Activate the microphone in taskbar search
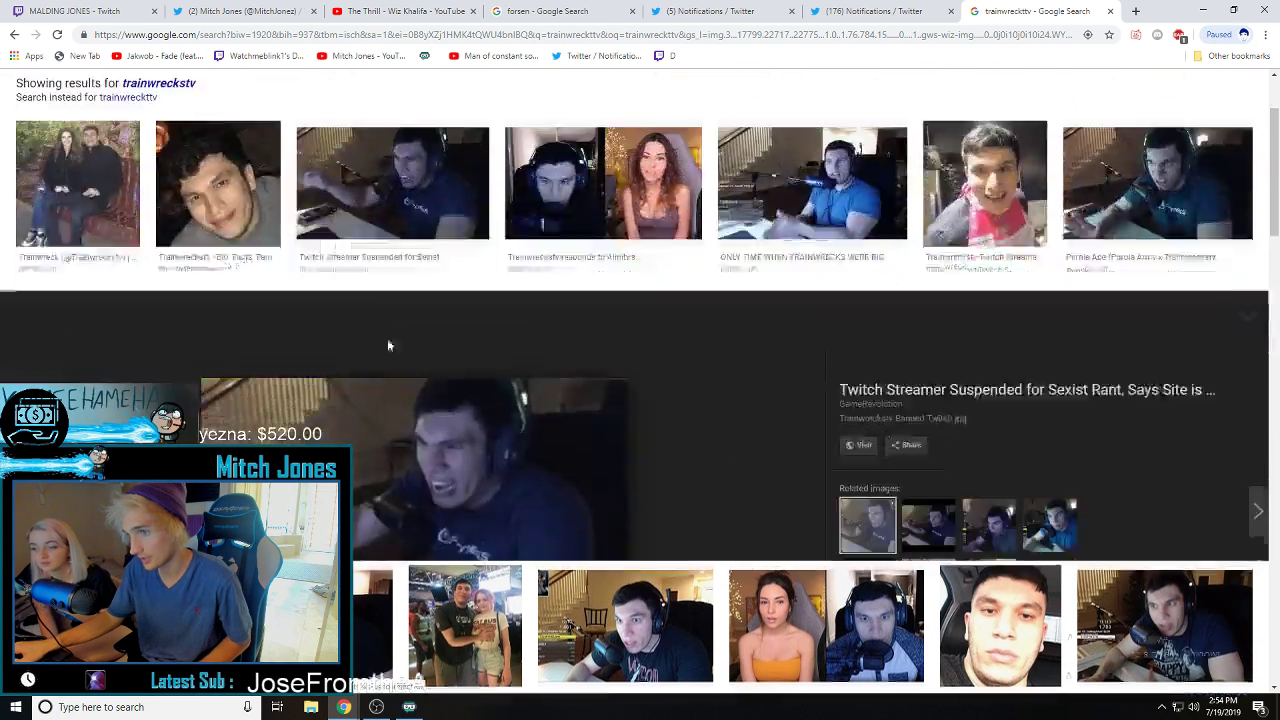1280x720 pixels. 247,707
